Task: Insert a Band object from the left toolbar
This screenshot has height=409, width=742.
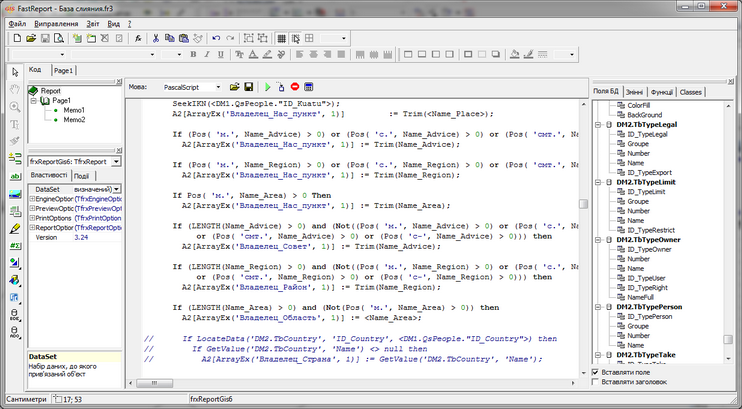Action: [15, 159]
